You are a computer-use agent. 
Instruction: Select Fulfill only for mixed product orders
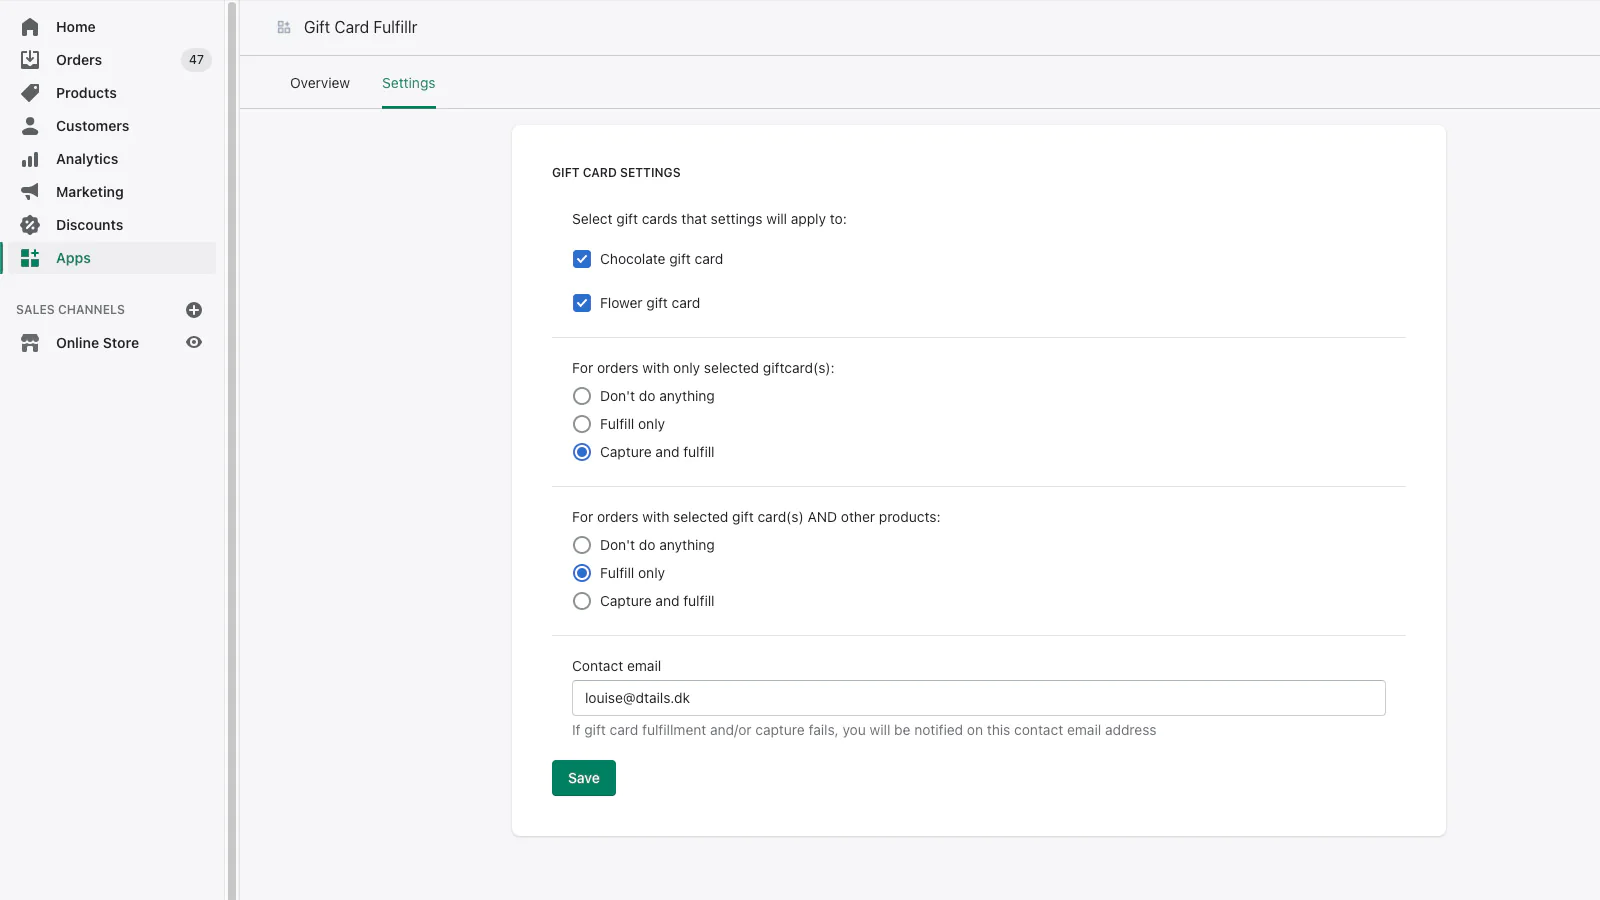(582, 573)
